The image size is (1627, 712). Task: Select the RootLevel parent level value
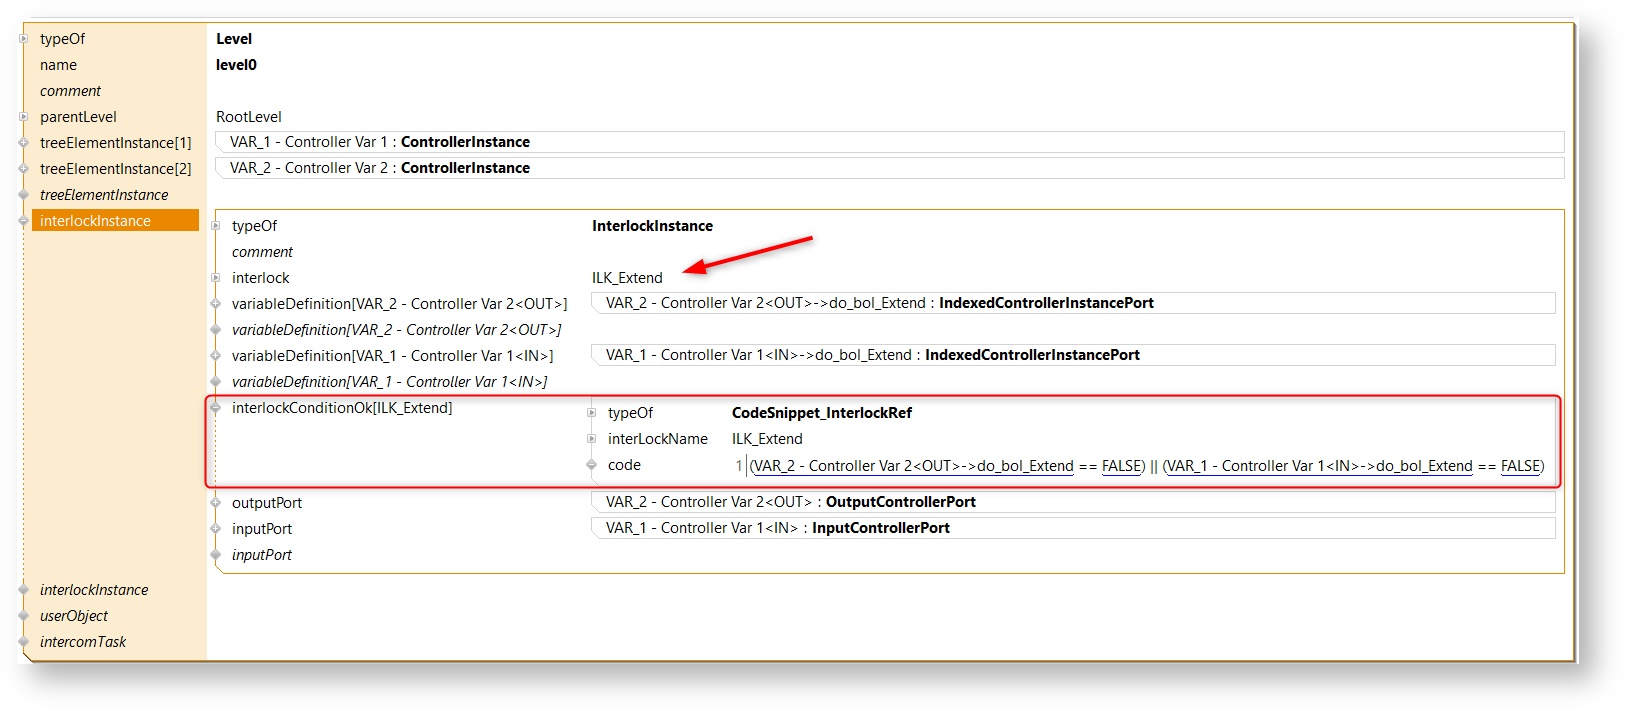pos(249,117)
